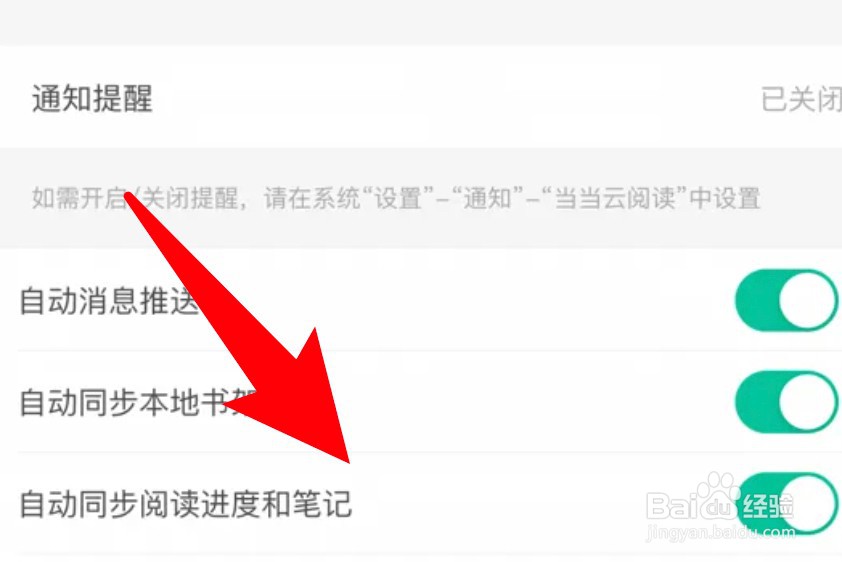Tap the 自动同步阅读进度和笔记 label text
Image resolution: width=842 pixels, height=562 pixels.
click(x=186, y=504)
